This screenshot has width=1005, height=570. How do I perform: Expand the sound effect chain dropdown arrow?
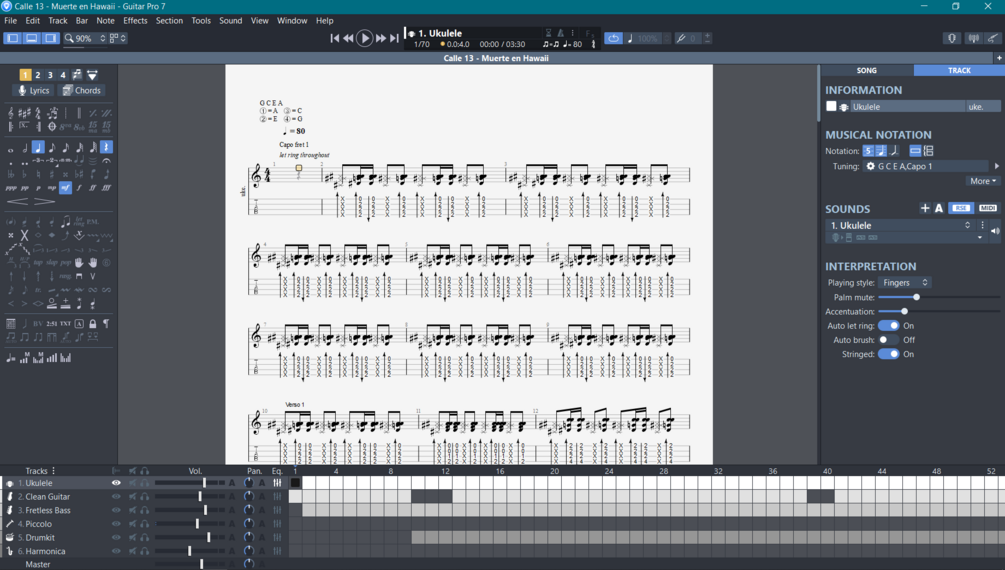979,238
